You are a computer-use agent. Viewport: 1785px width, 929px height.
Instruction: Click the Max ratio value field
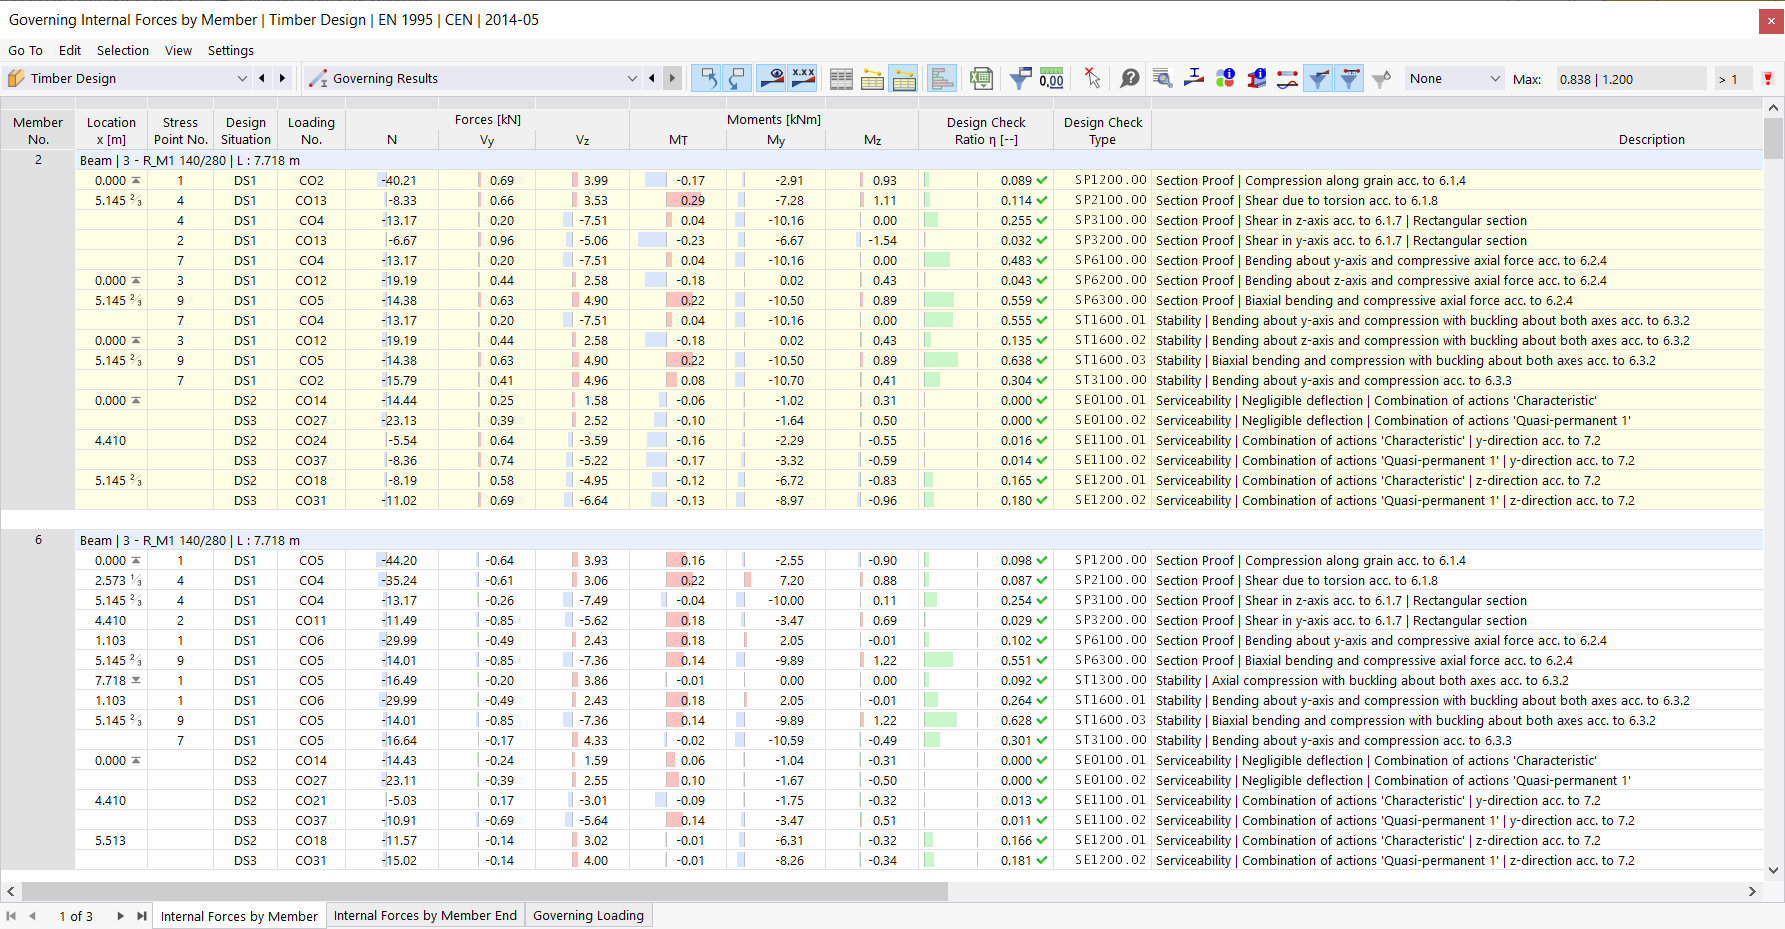click(x=1631, y=79)
